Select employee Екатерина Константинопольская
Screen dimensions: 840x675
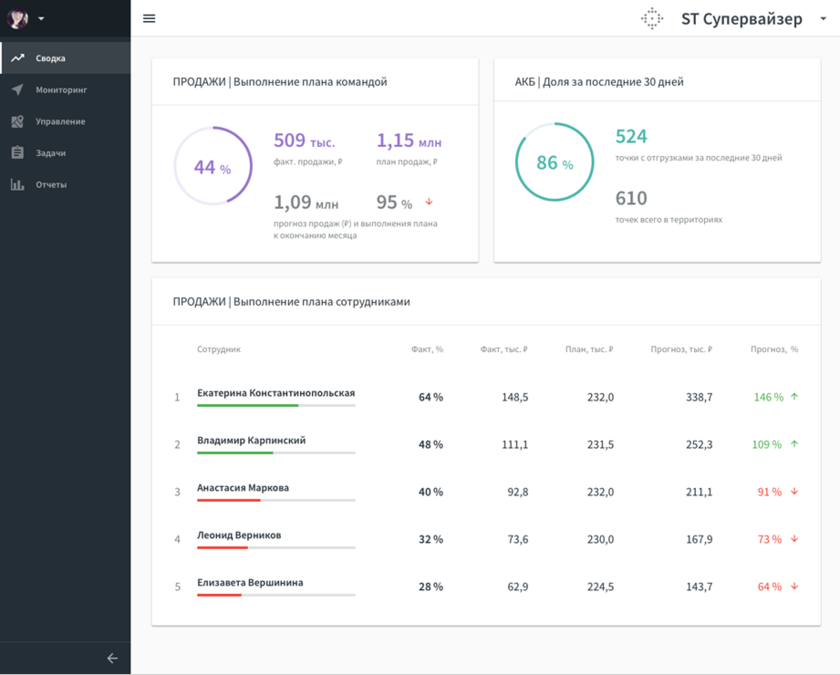click(x=275, y=393)
